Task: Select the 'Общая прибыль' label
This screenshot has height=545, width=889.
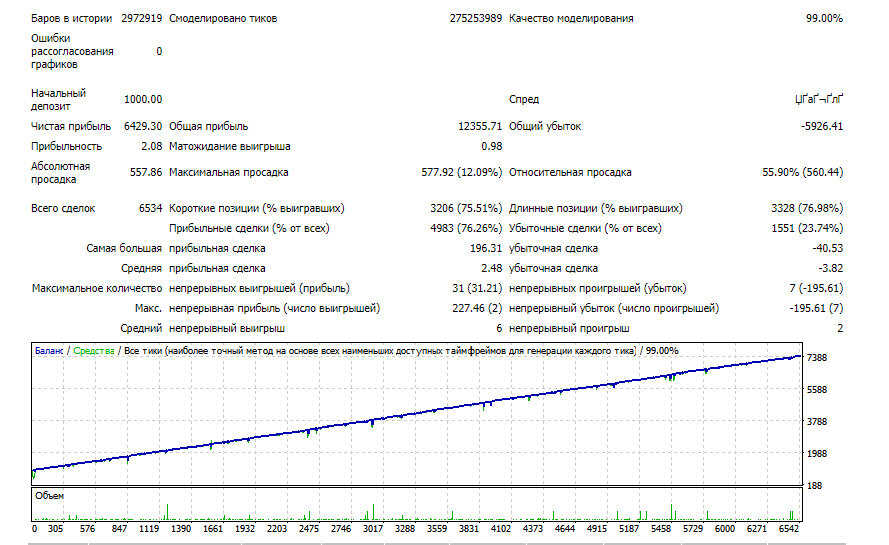Action: [x=208, y=126]
